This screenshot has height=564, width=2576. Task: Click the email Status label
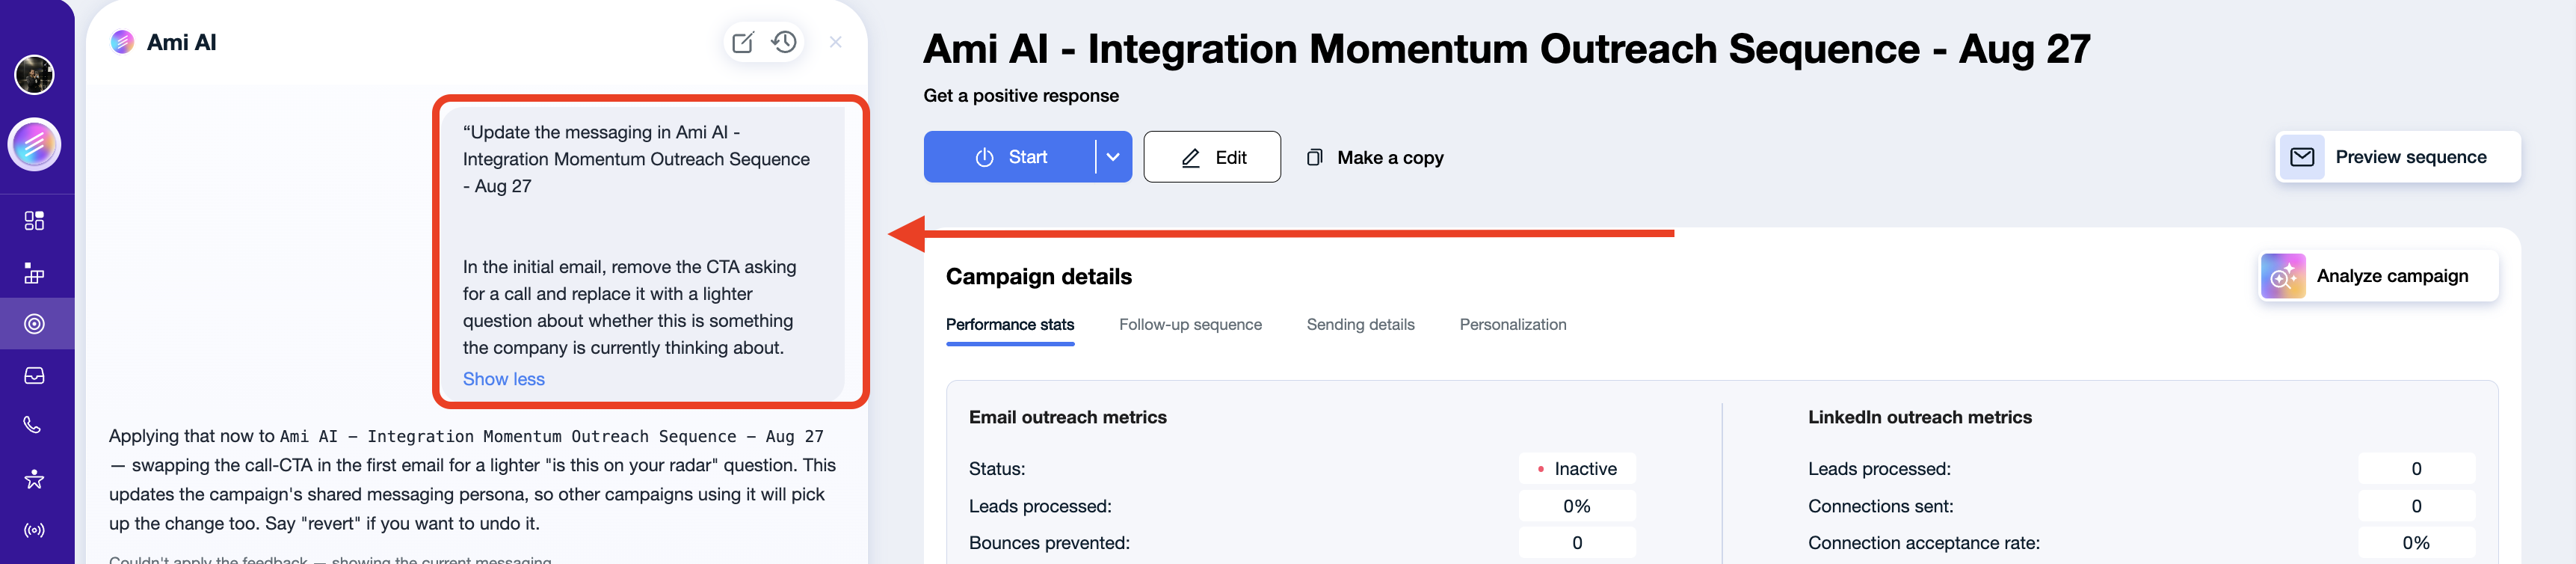pos(997,469)
